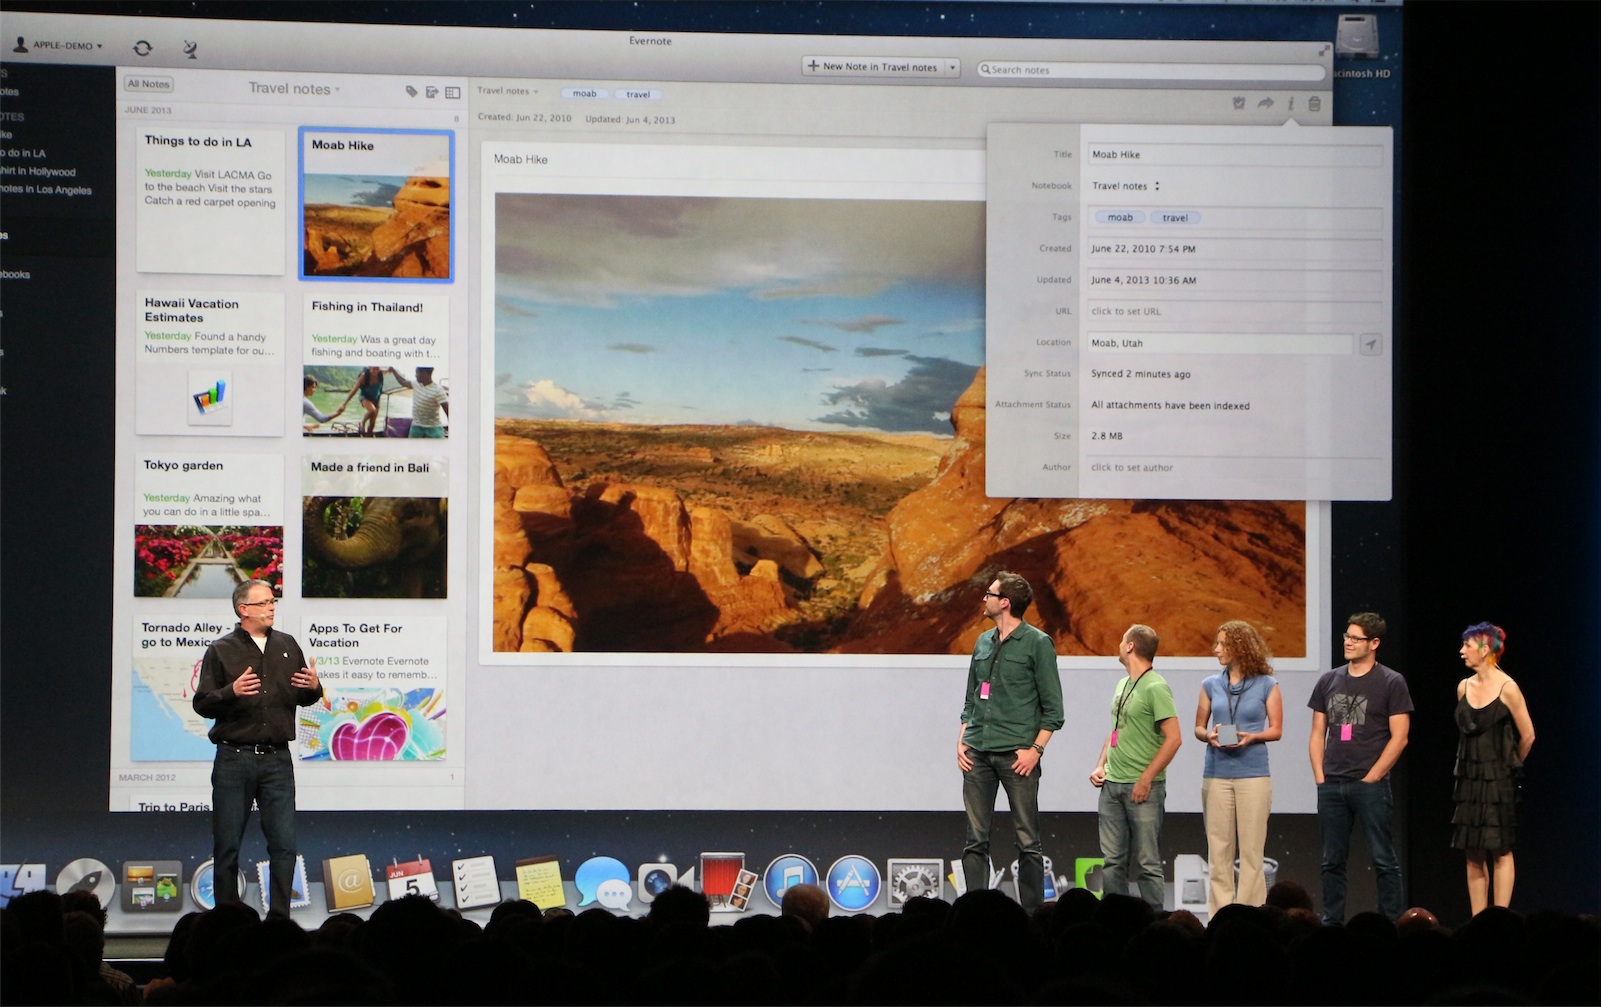Click the share notebook icon in the note list header
Image resolution: width=1601 pixels, height=1007 pixels.
(x=432, y=92)
